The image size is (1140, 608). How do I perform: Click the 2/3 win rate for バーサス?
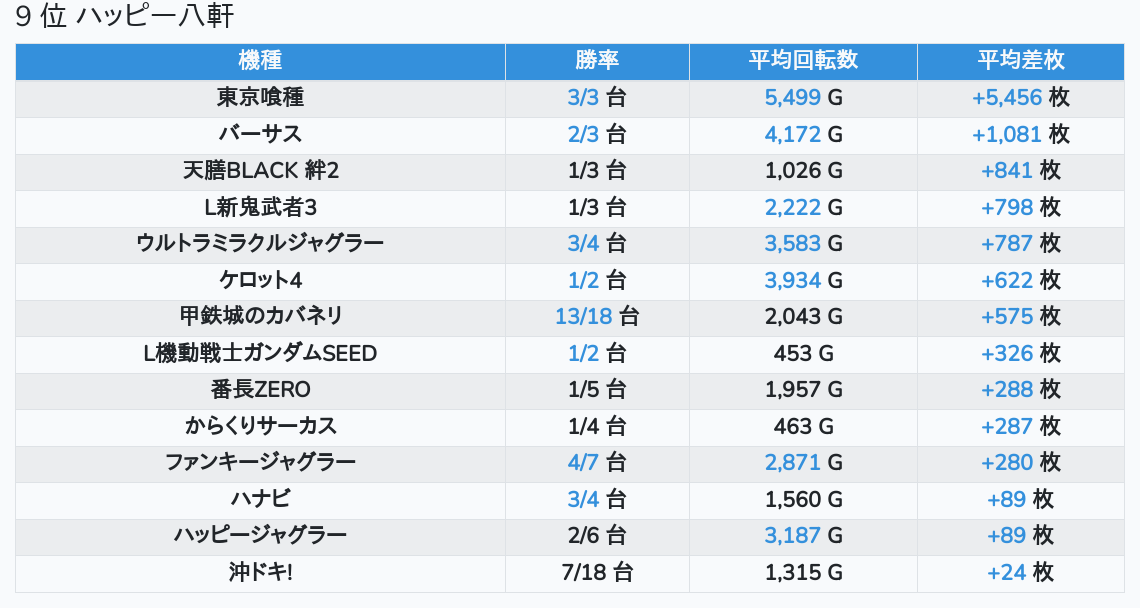[582, 134]
